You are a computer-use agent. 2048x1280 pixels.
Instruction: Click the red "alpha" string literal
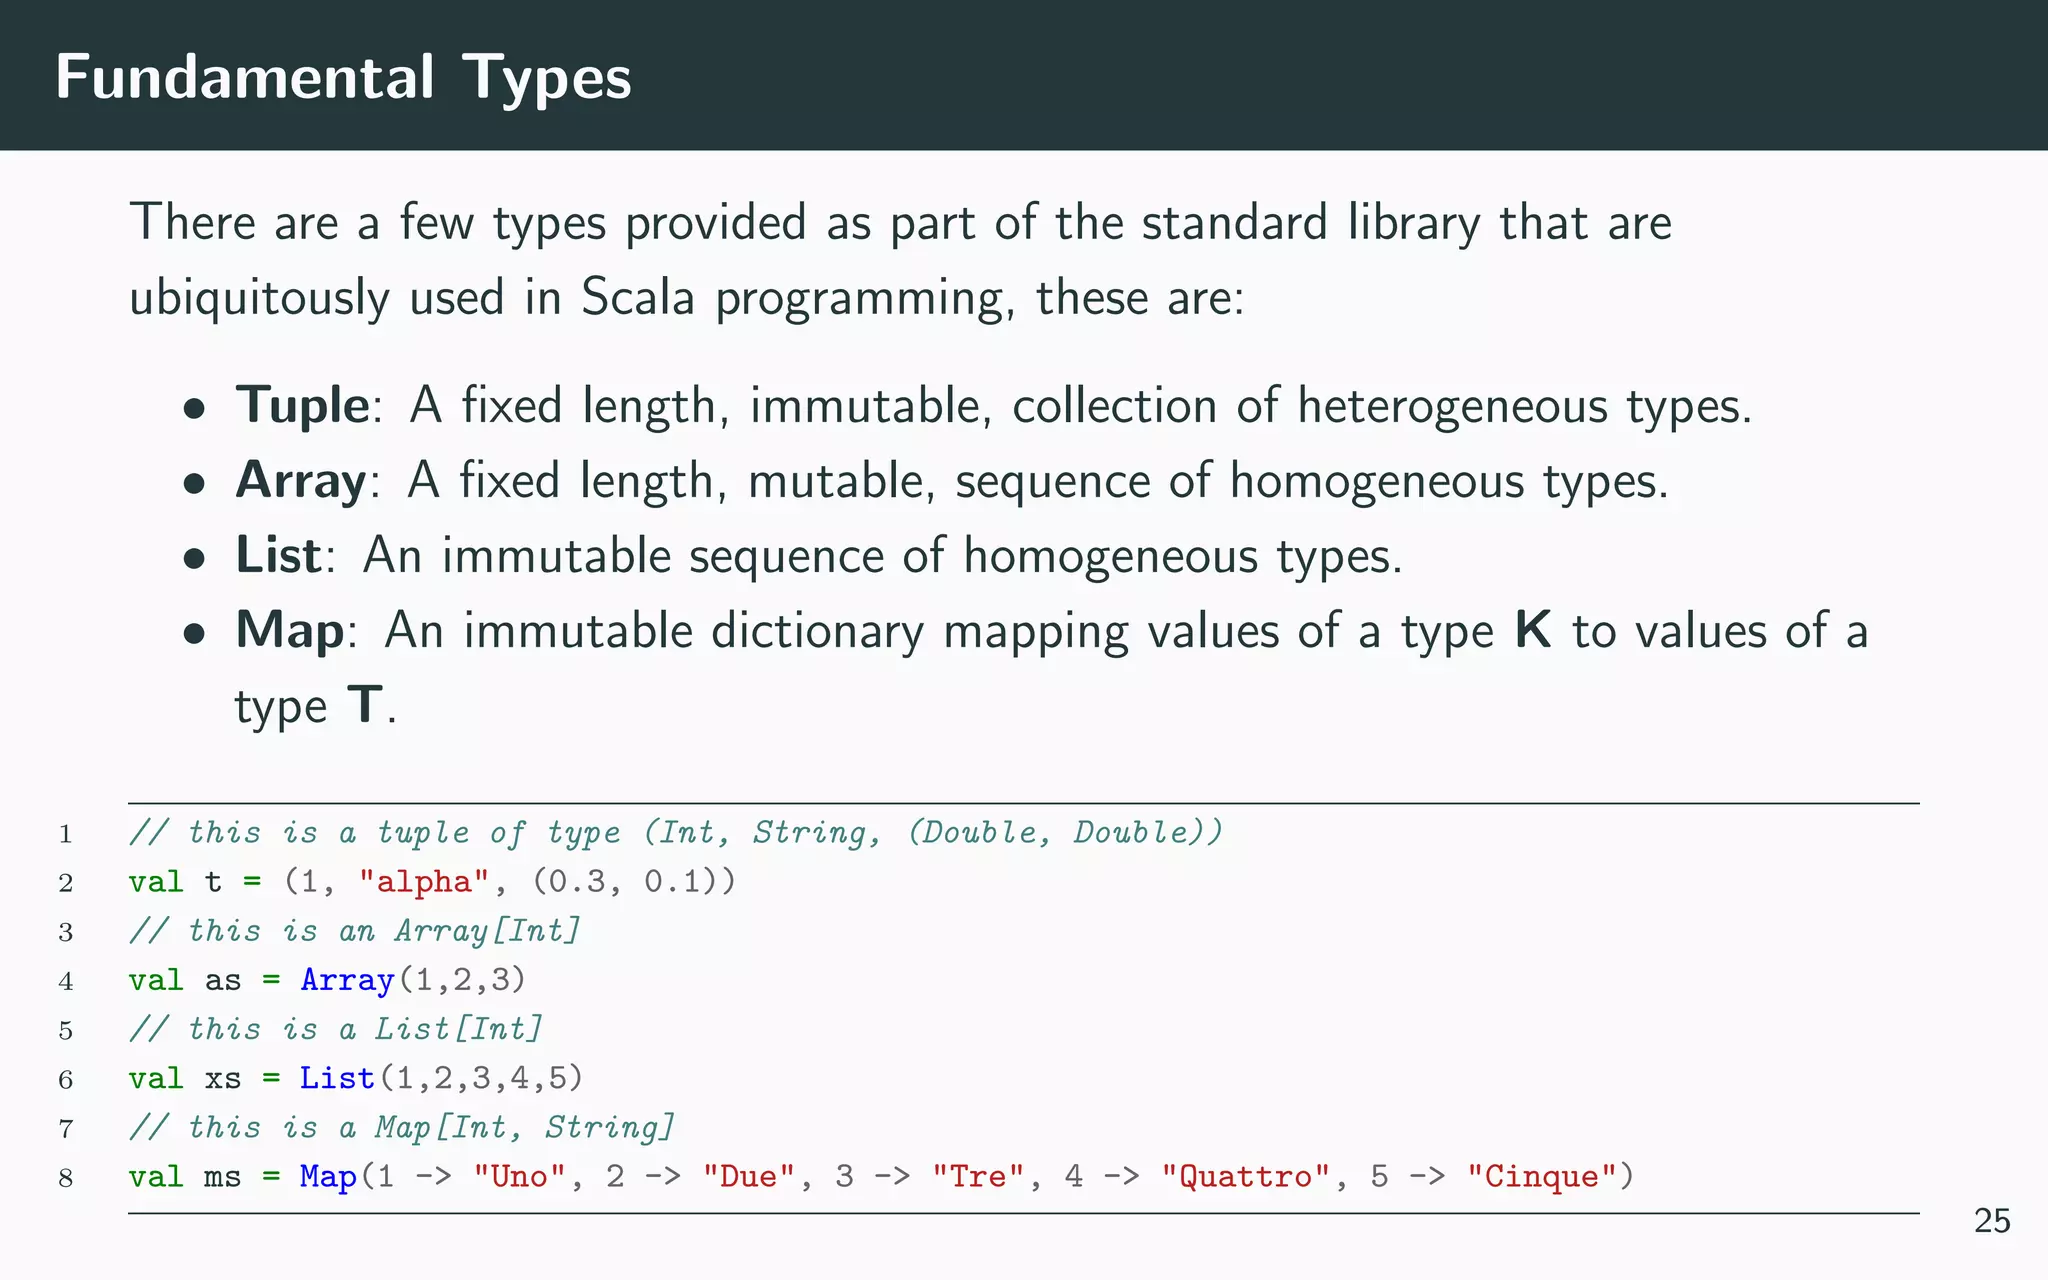[424, 882]
